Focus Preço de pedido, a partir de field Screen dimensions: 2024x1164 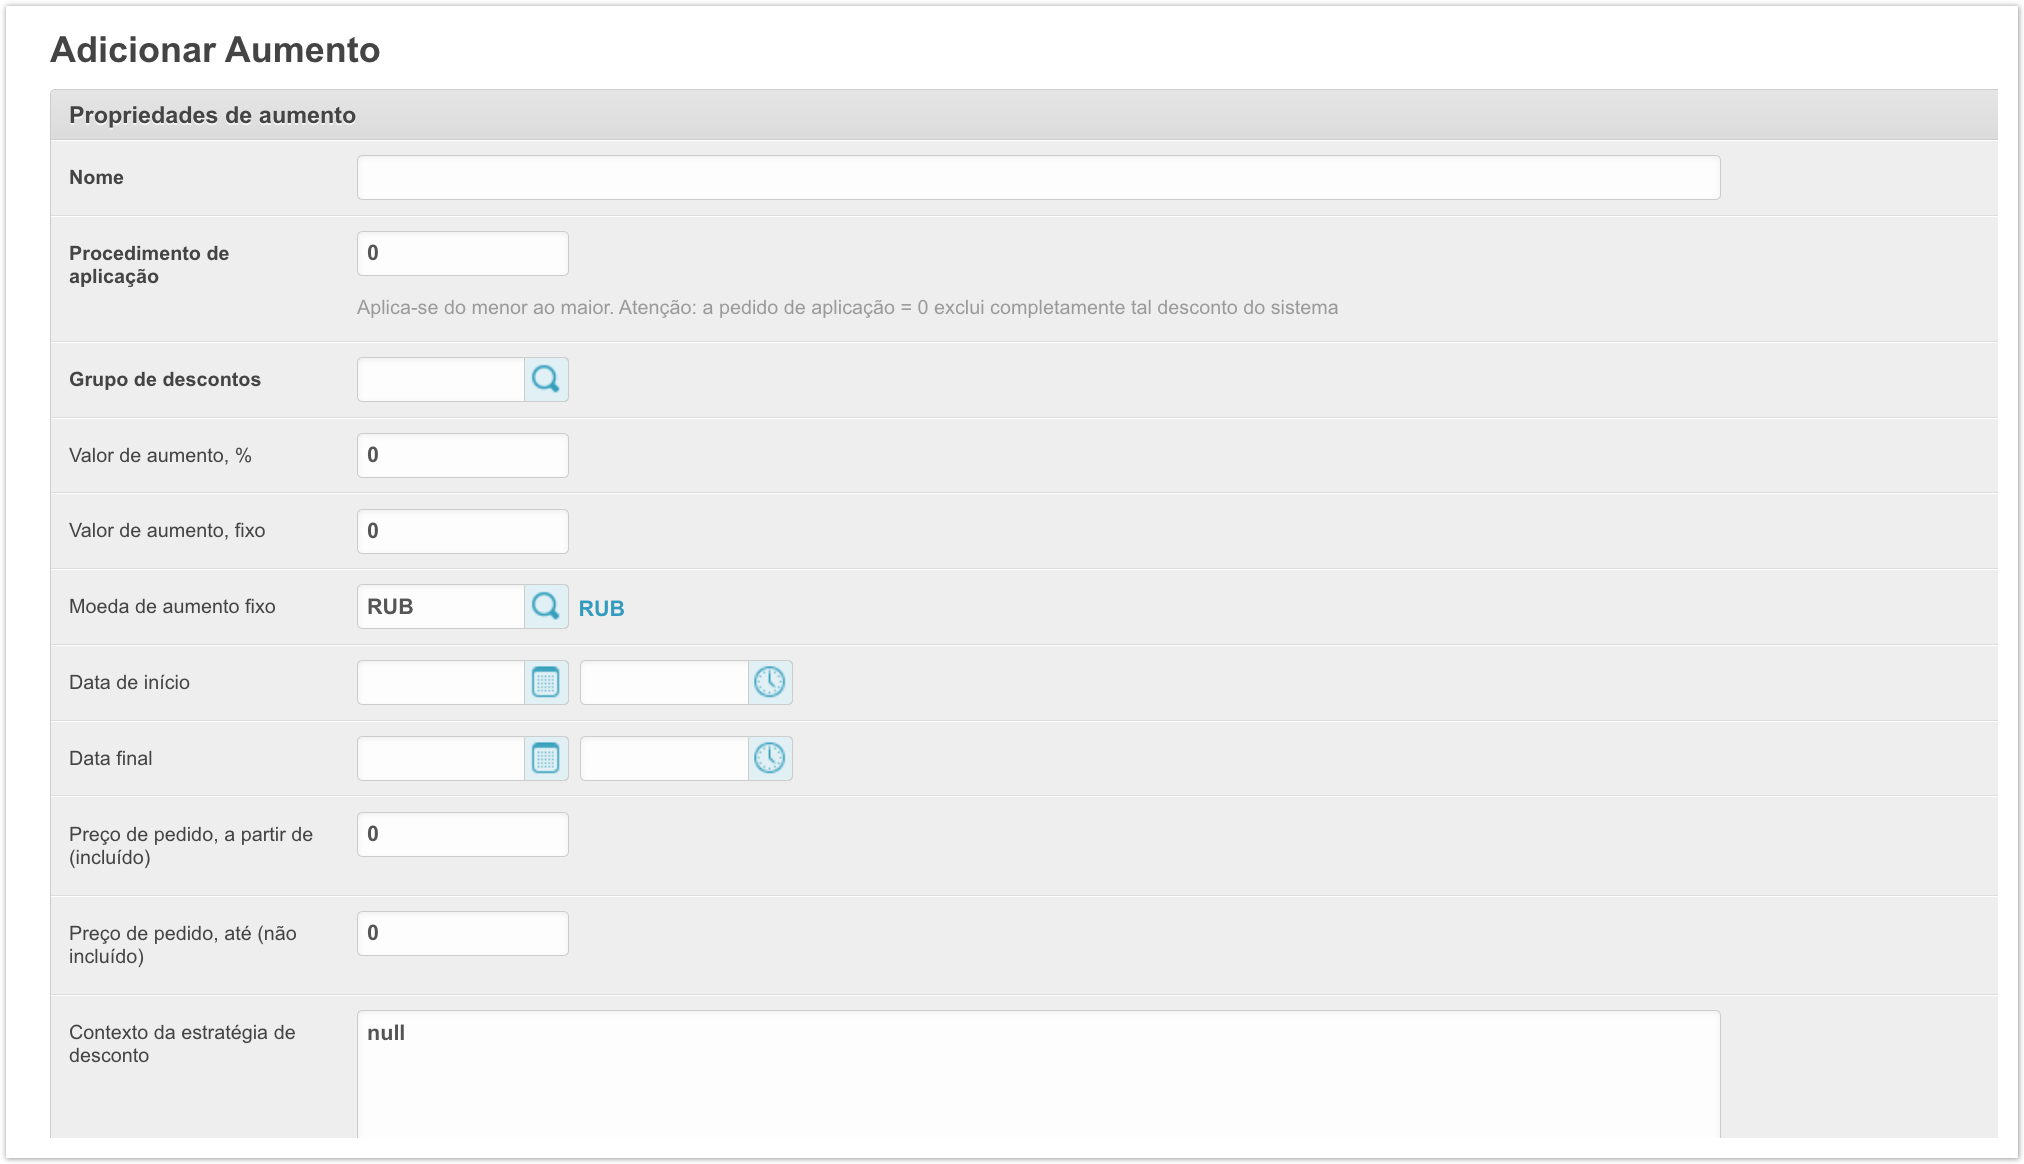pyautogui.click(x=462, y=835)
